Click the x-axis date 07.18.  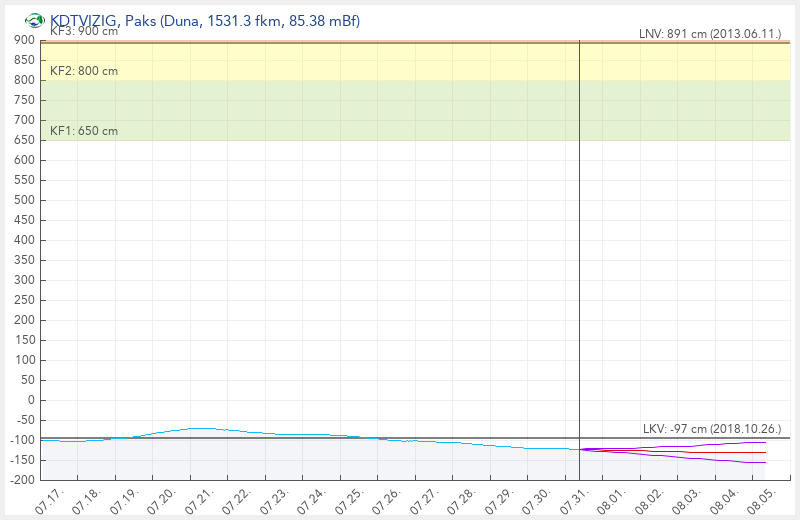[87, 500]
